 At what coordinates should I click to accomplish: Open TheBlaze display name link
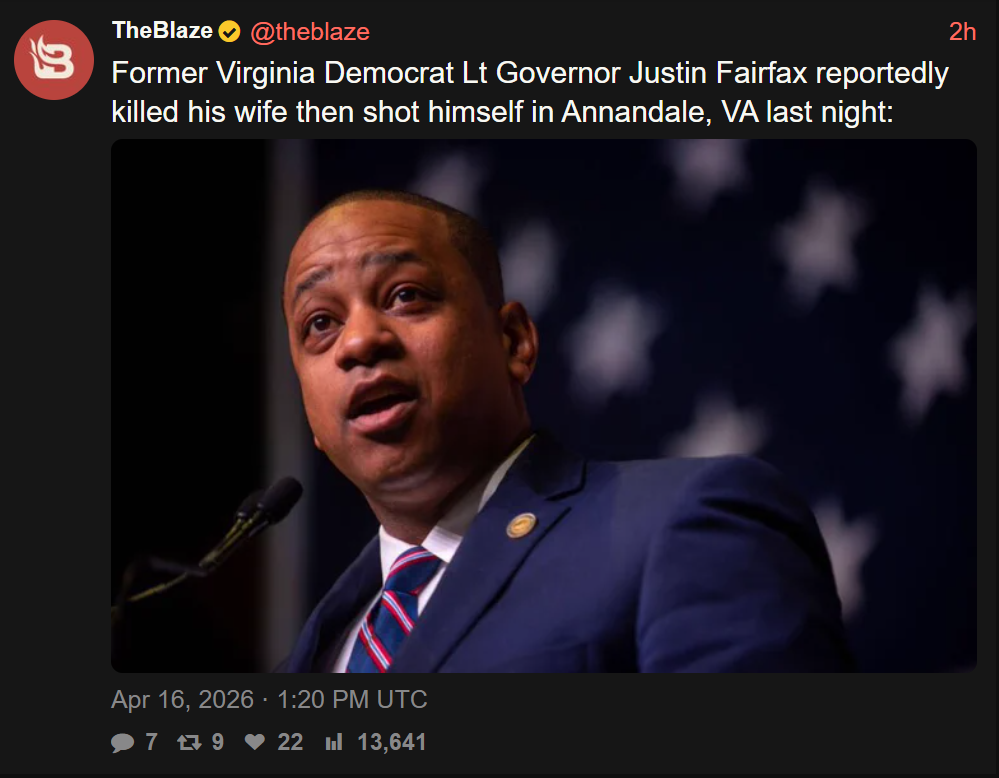pyautogui.click(x=162, y=31)
